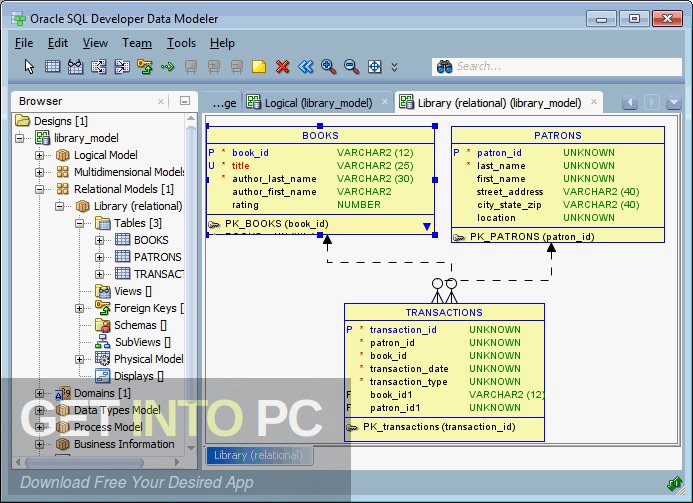Click the tab list dropdown button
Screen dimensions: 693x503
click(x=674, y=103)
